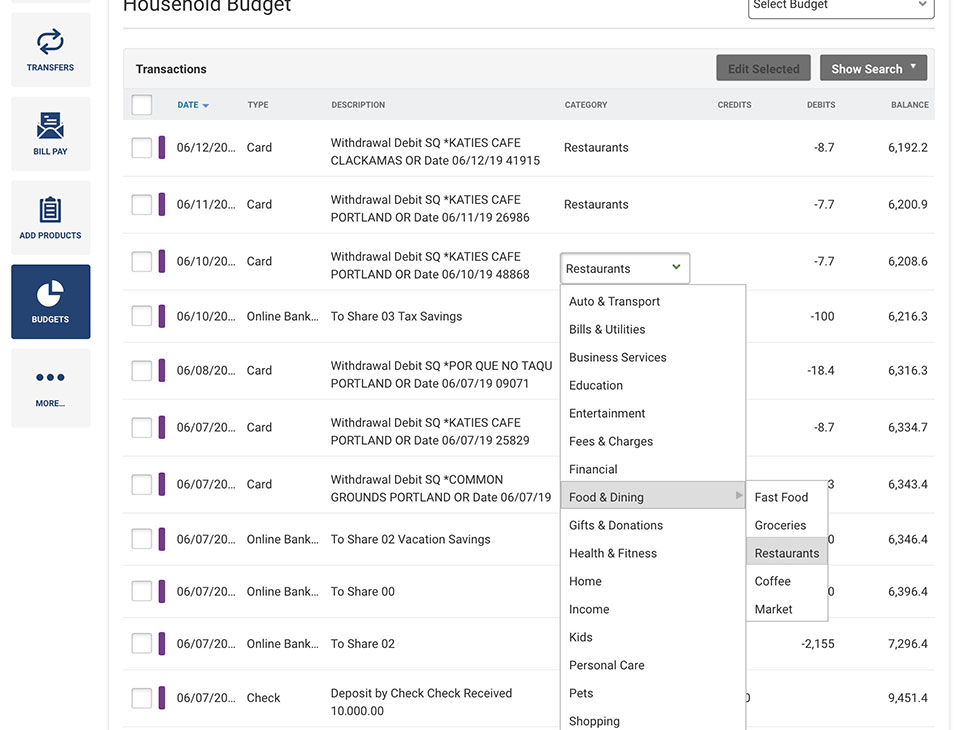Choose Fees & Charges category

pyautogui.click(x=653, y=442)
